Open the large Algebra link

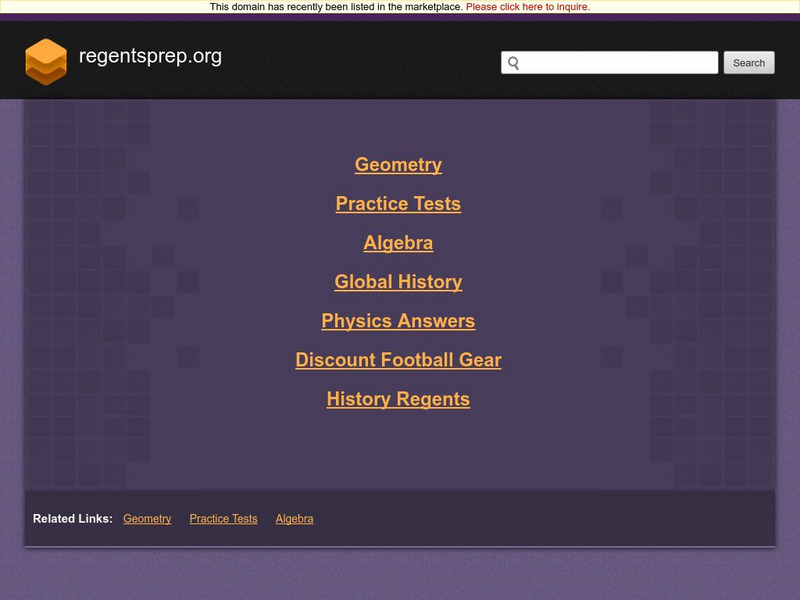tap(398, 243)
